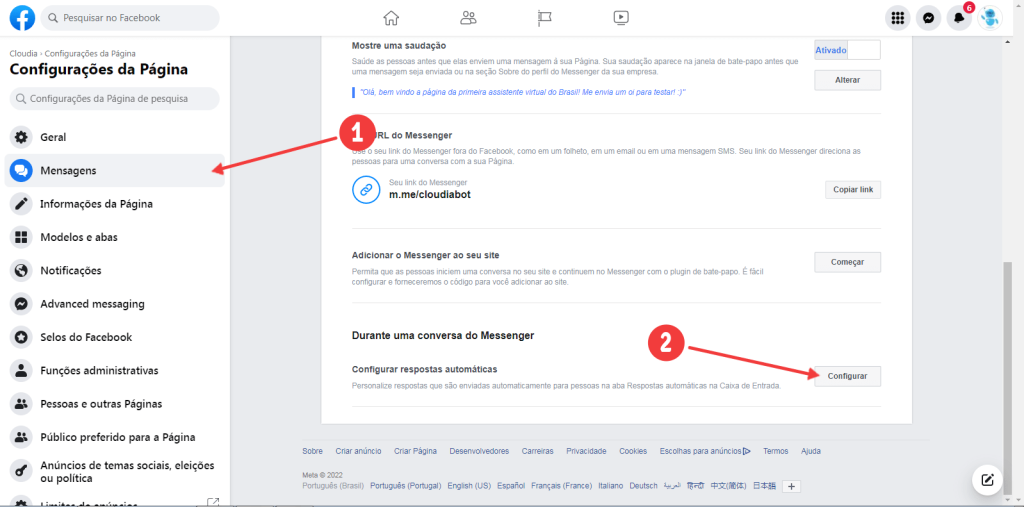The height and width of the screenshot is (507, 1024).
Task: Switch language to Português (Portugal)
Action: tap(406, 486)
